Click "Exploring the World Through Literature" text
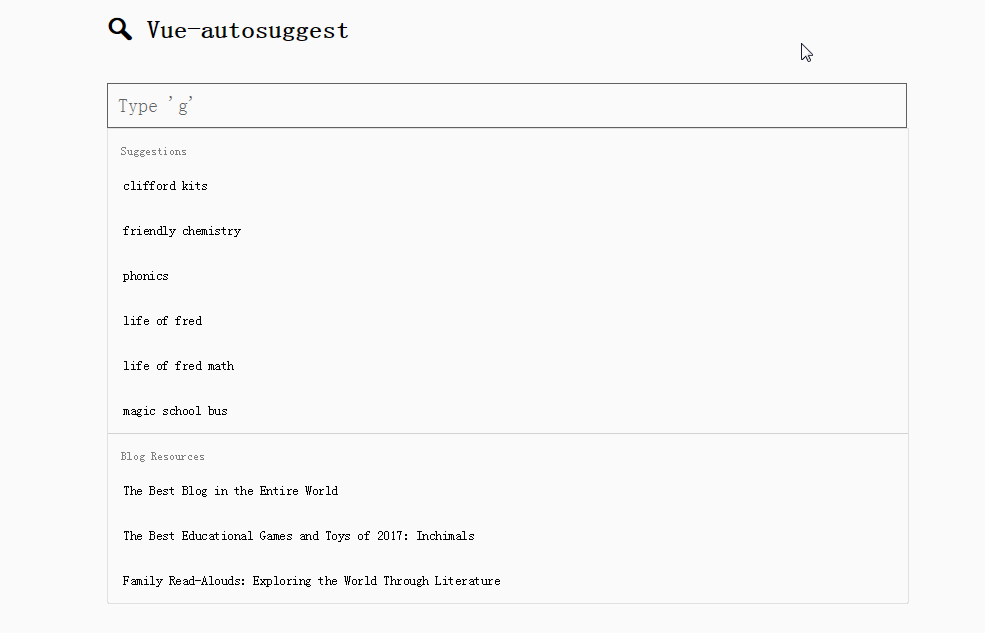Image resolution: width=985 pixels, height=633 pixels. 376,581
